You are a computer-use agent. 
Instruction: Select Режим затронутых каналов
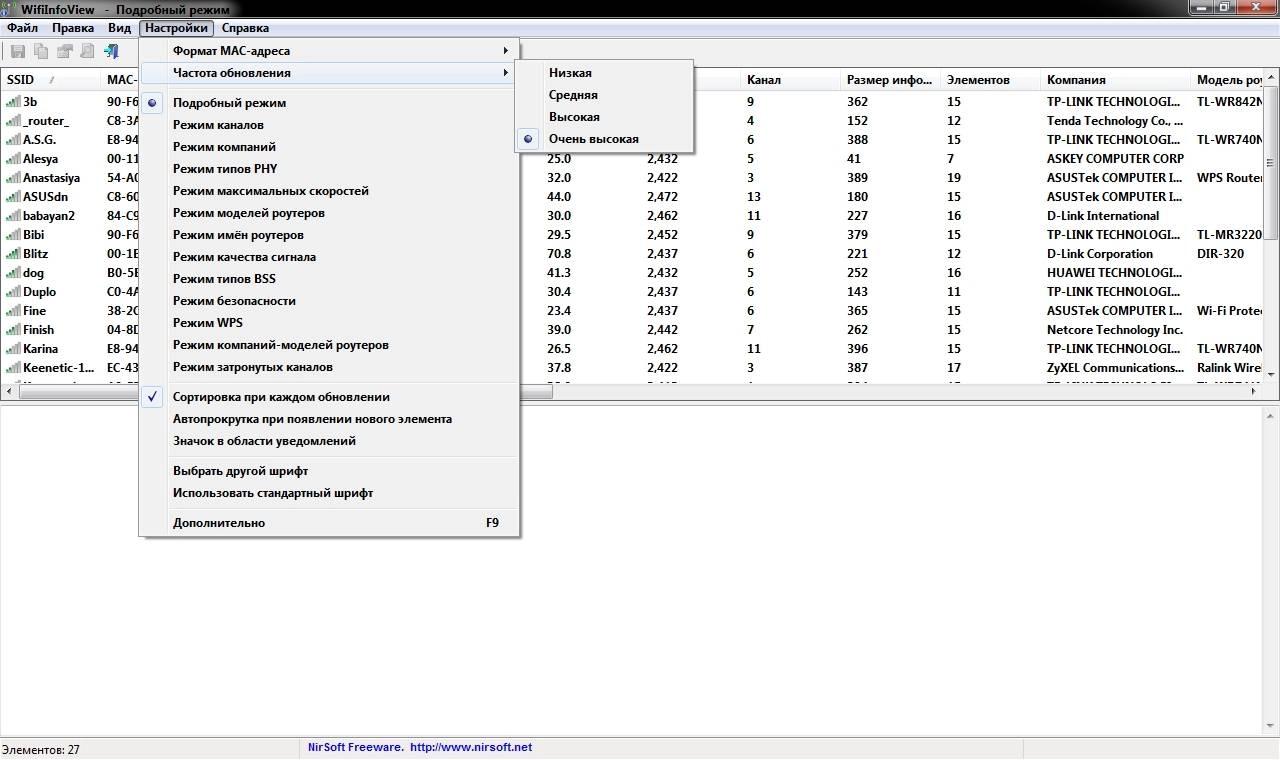(x=329, y=367)
